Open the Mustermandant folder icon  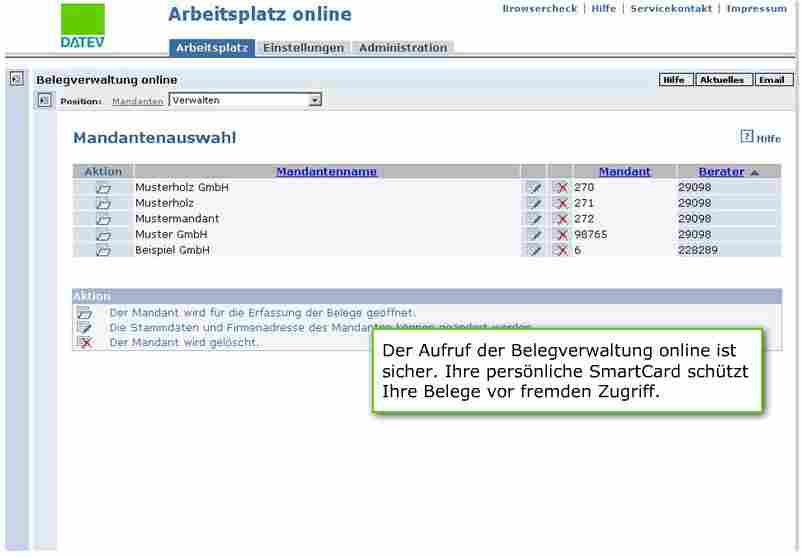click(x=103, y=220)
